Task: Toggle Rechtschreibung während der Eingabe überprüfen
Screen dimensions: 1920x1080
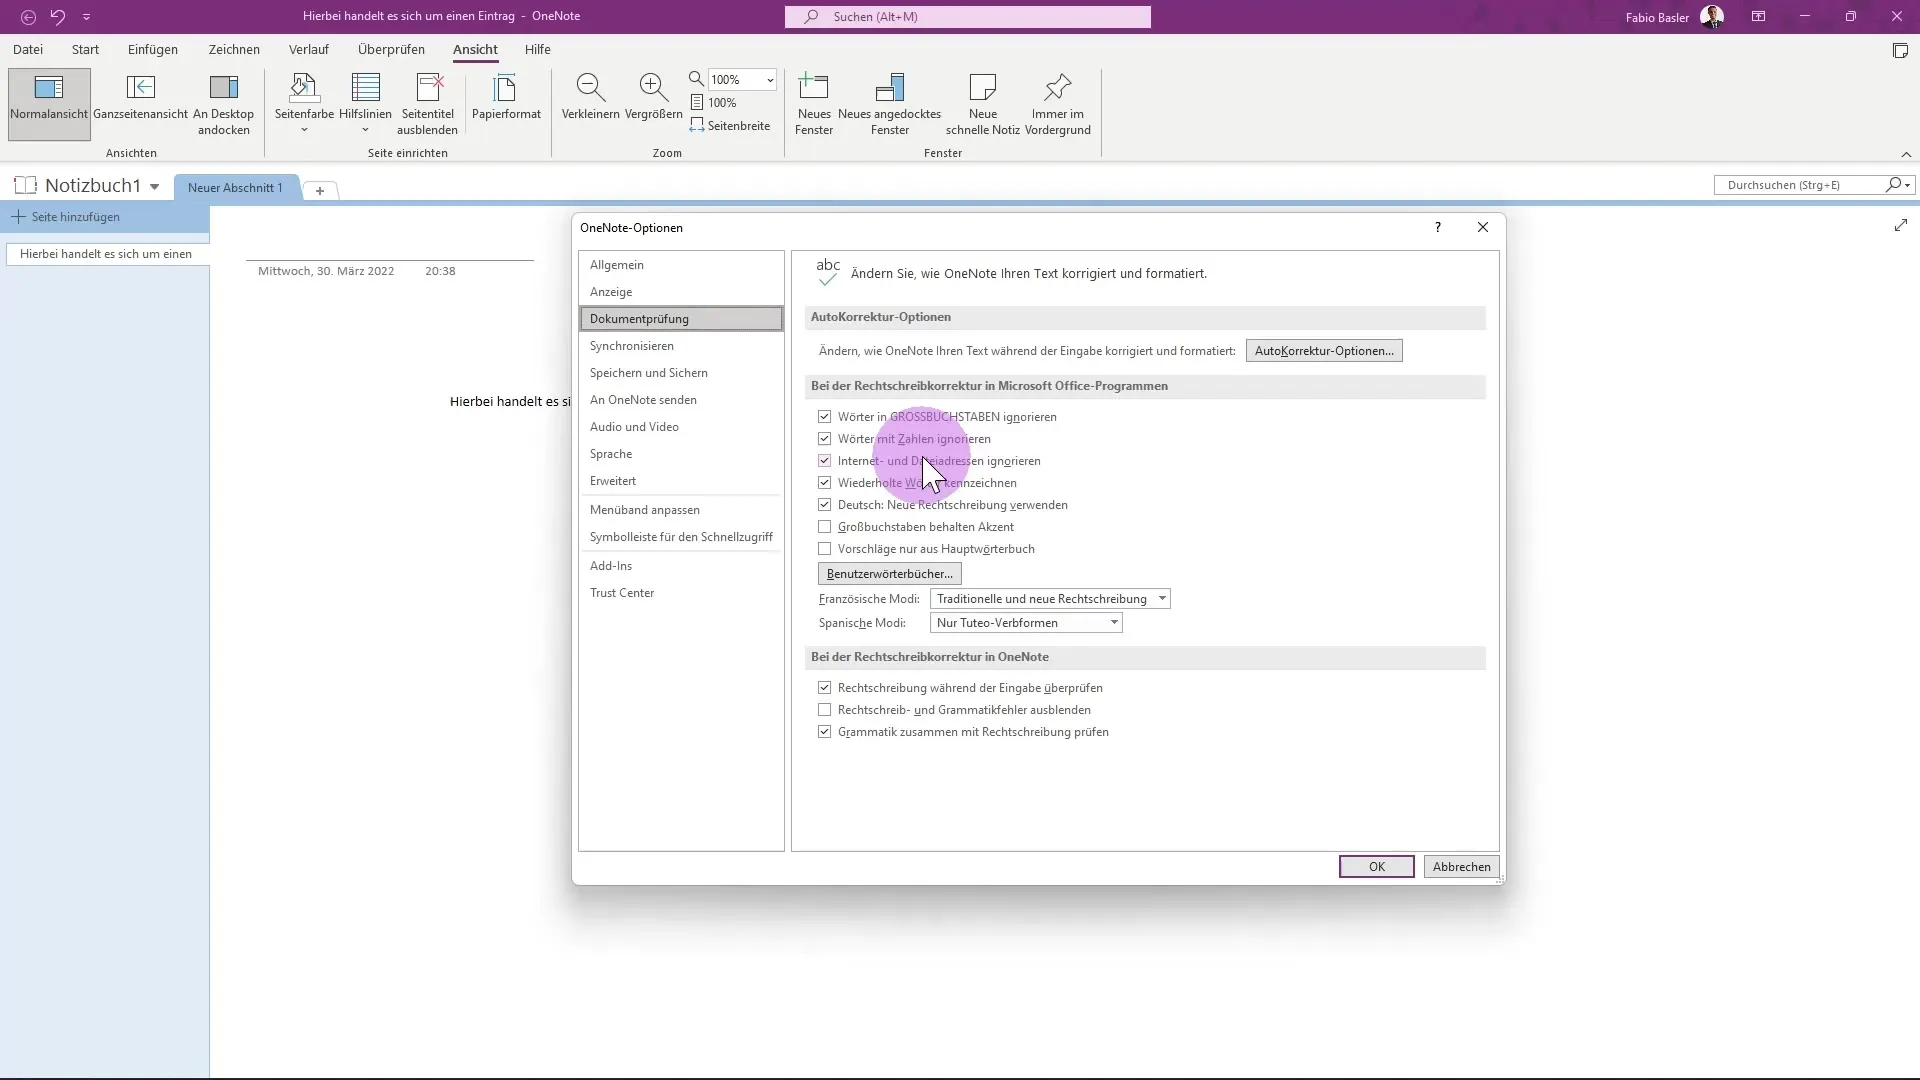Action: click(824, 688)
